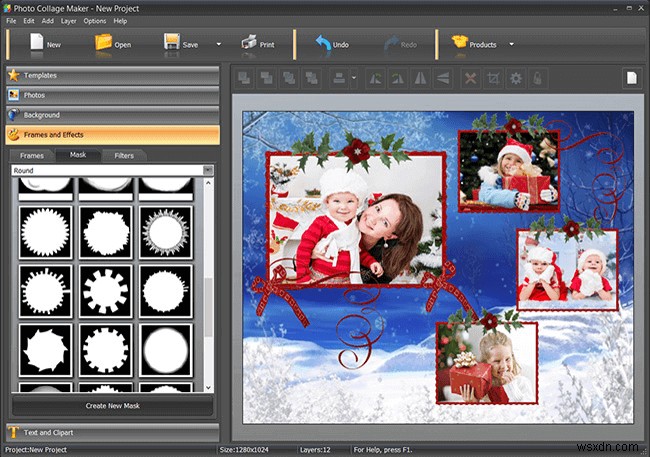Delete selected item with red X icon

[471, 79]
